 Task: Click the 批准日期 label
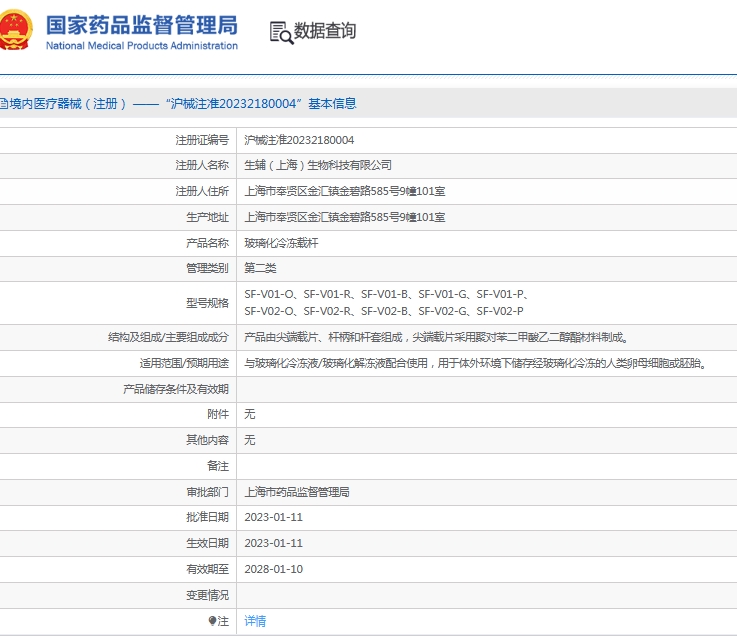point(207,517)
